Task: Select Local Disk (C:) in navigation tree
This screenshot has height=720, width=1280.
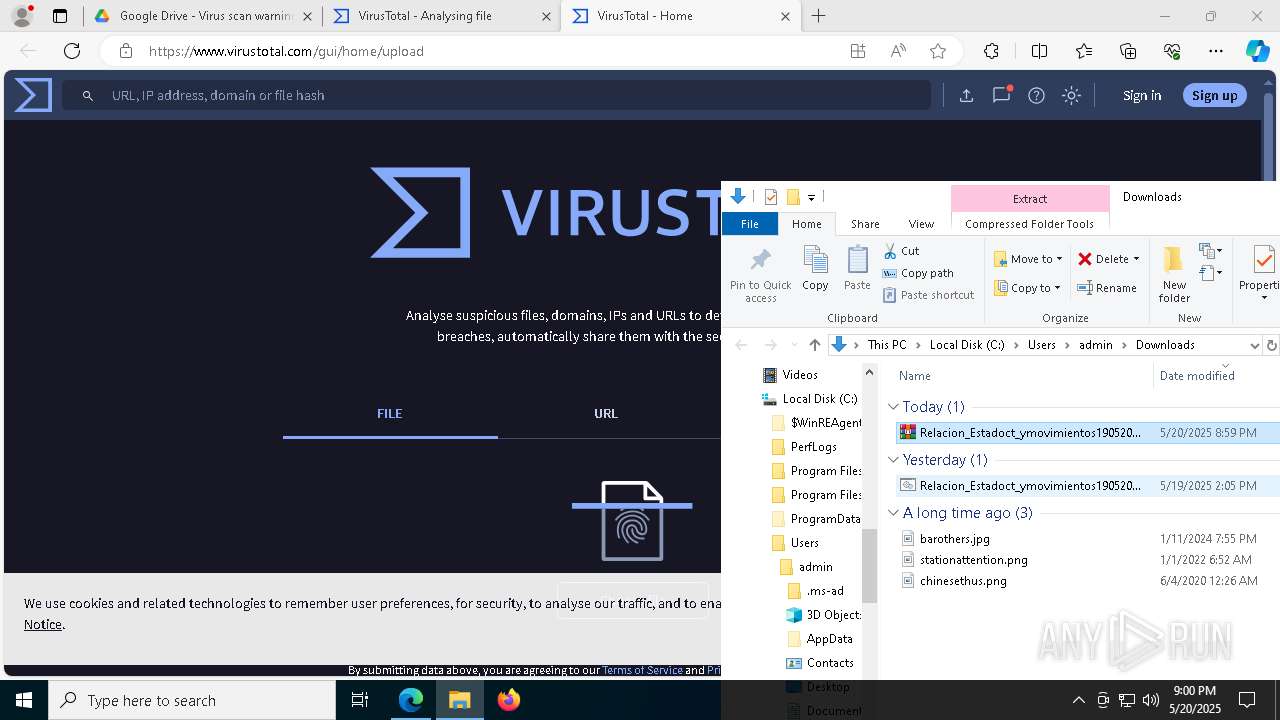Action: (820, 399)
